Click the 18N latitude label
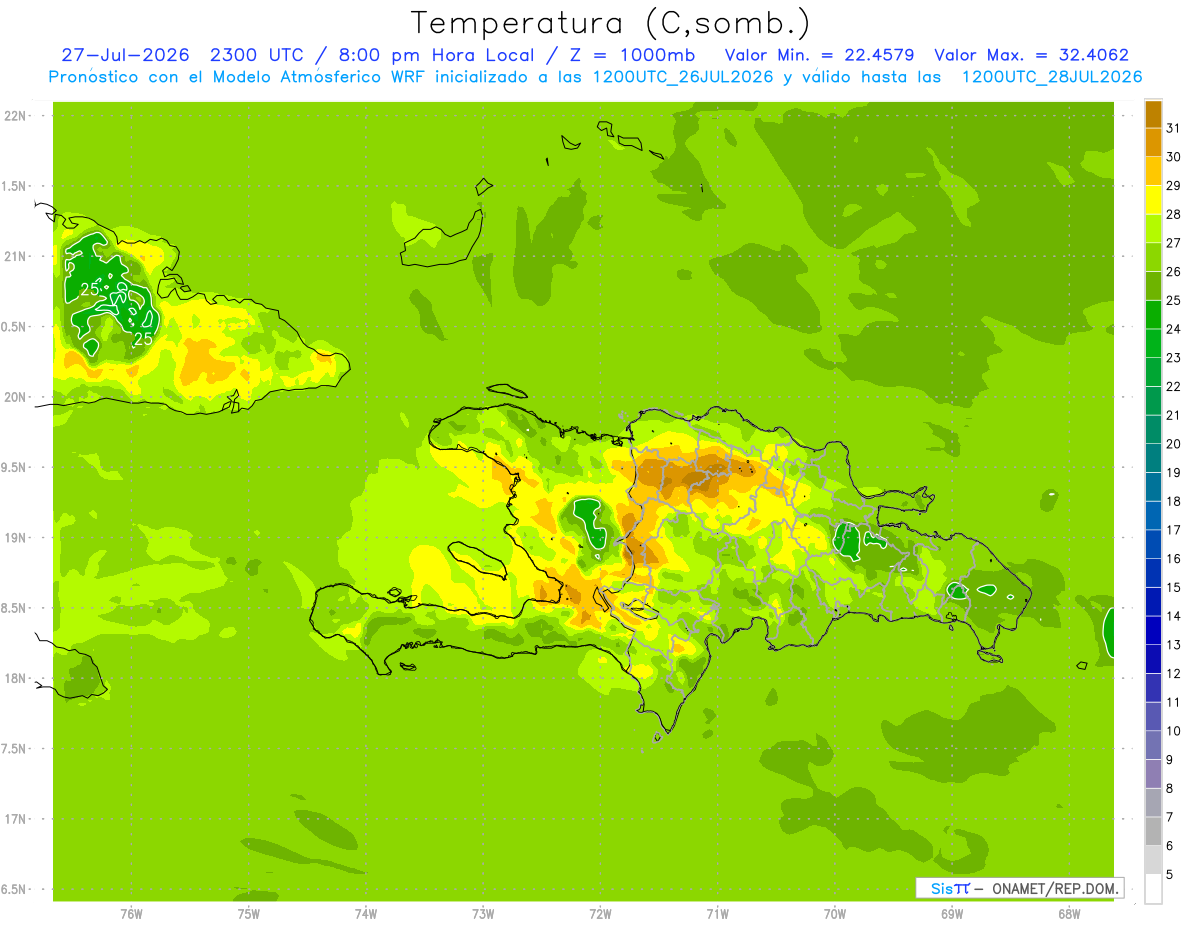This screenshot has width=1200, height=927. click(17, 678)
